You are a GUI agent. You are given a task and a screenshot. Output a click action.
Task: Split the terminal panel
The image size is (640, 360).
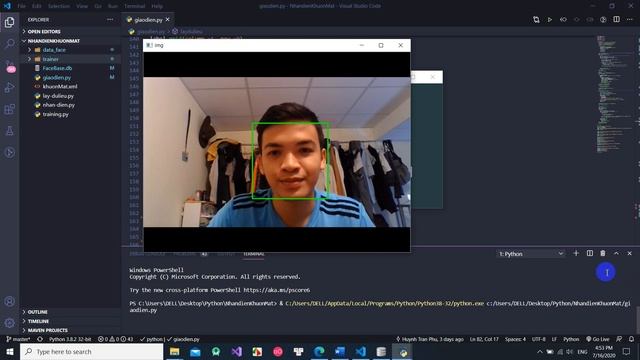589,253
